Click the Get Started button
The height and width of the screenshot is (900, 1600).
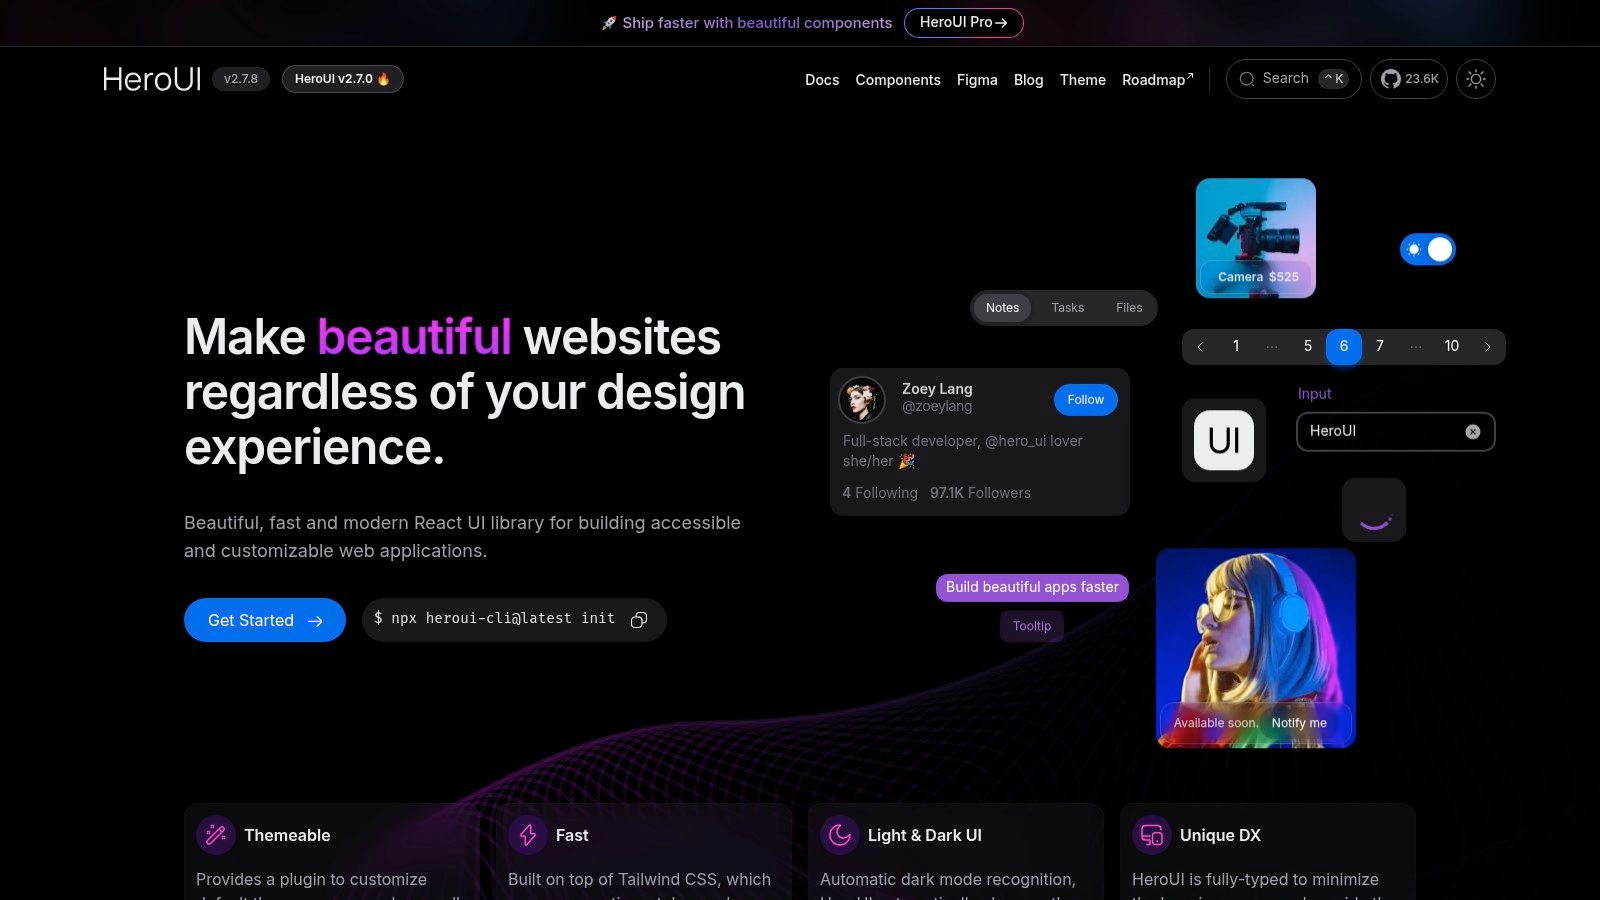pos(265,620)
